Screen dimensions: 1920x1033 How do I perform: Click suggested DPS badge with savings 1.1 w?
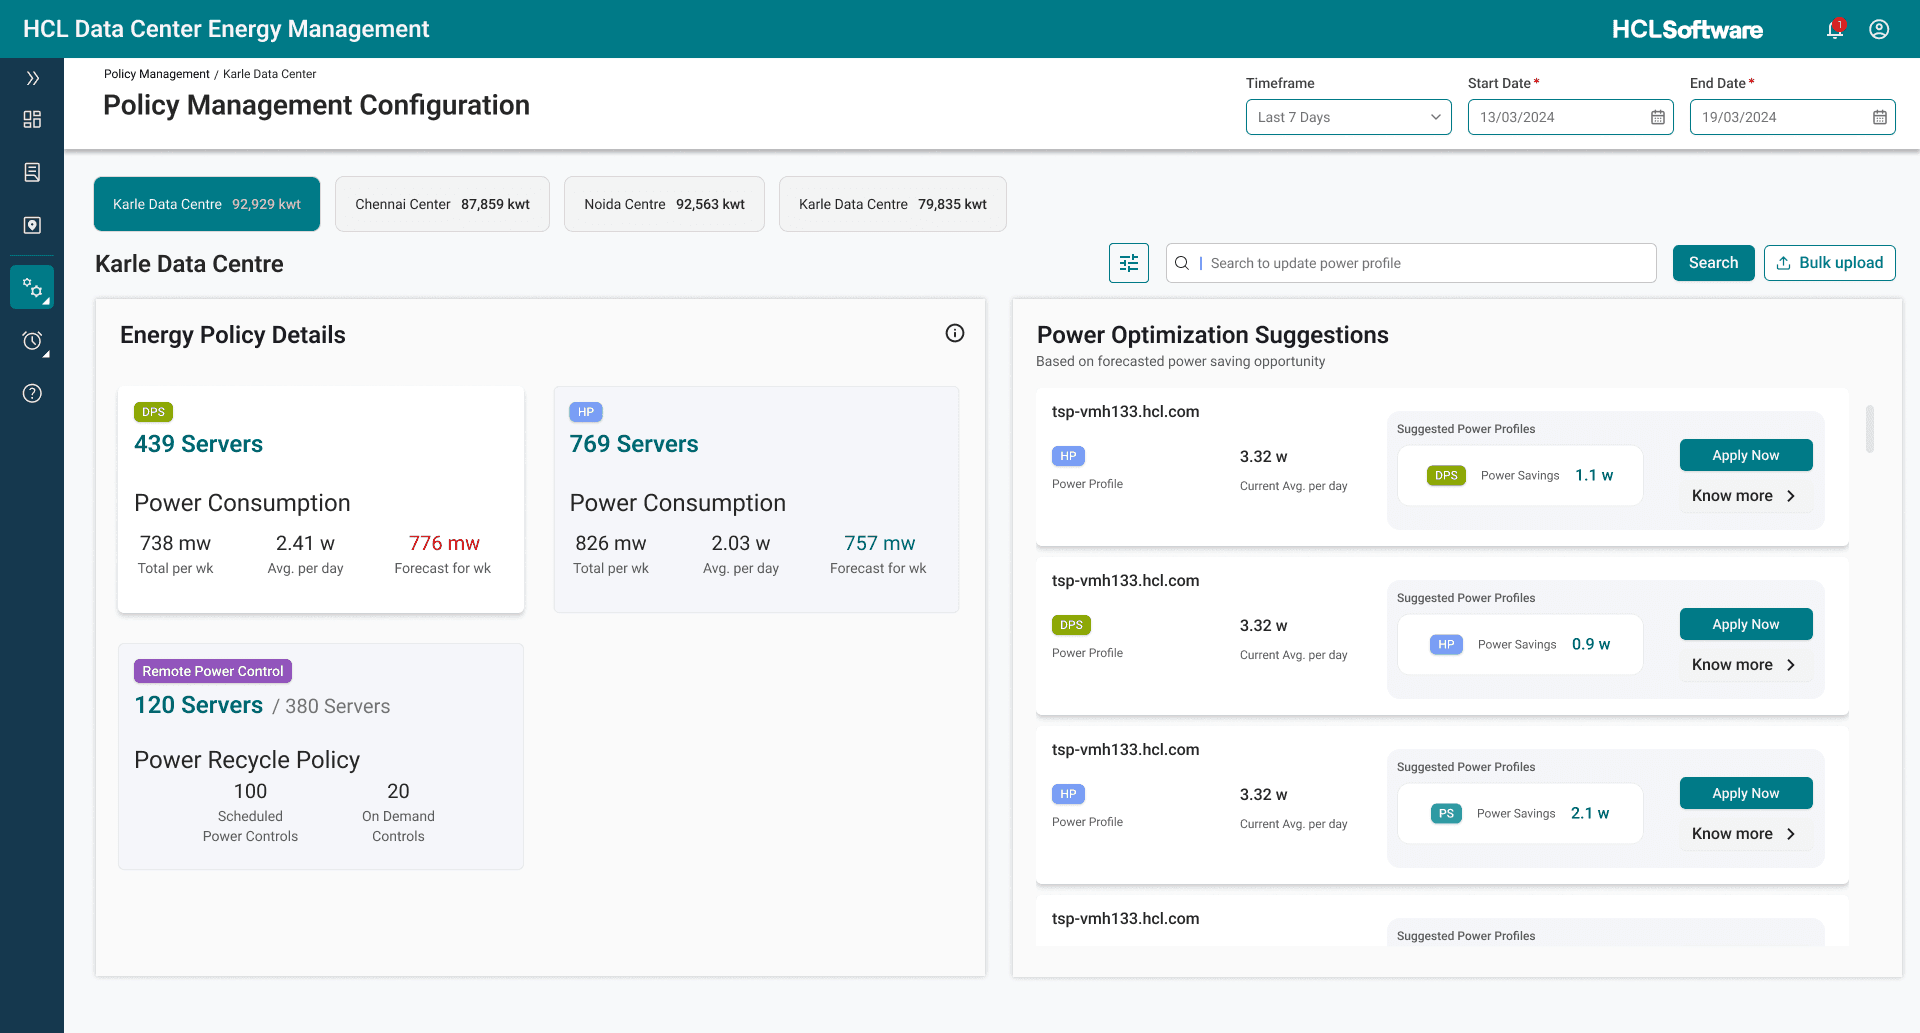click(x=1446, y=476)
